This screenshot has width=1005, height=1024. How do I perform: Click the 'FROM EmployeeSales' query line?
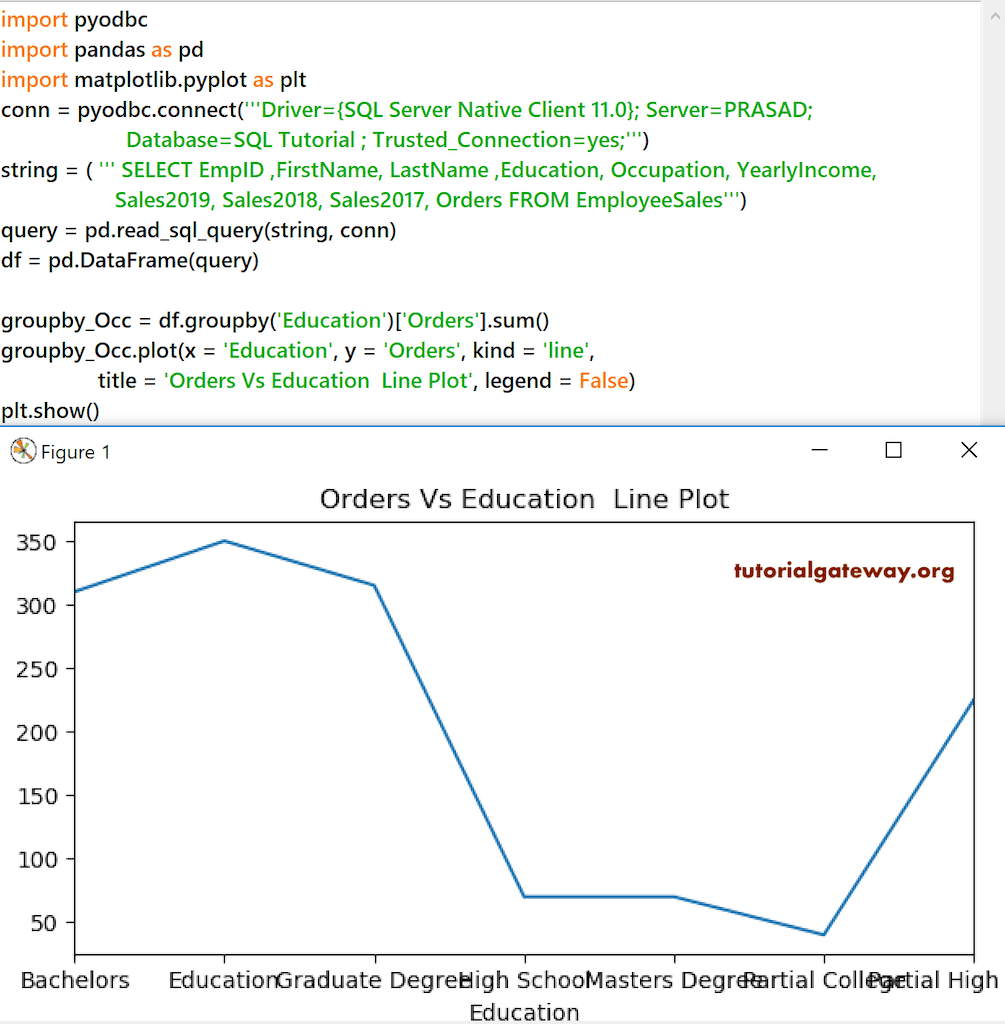430,200
